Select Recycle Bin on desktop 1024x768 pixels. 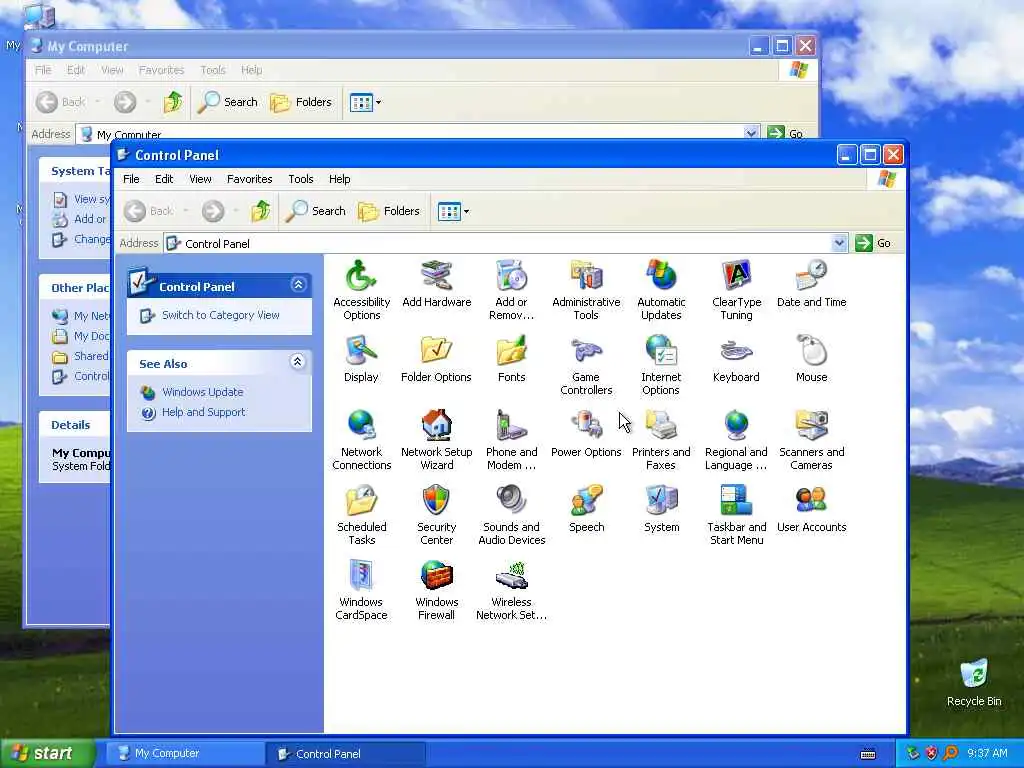974,683
